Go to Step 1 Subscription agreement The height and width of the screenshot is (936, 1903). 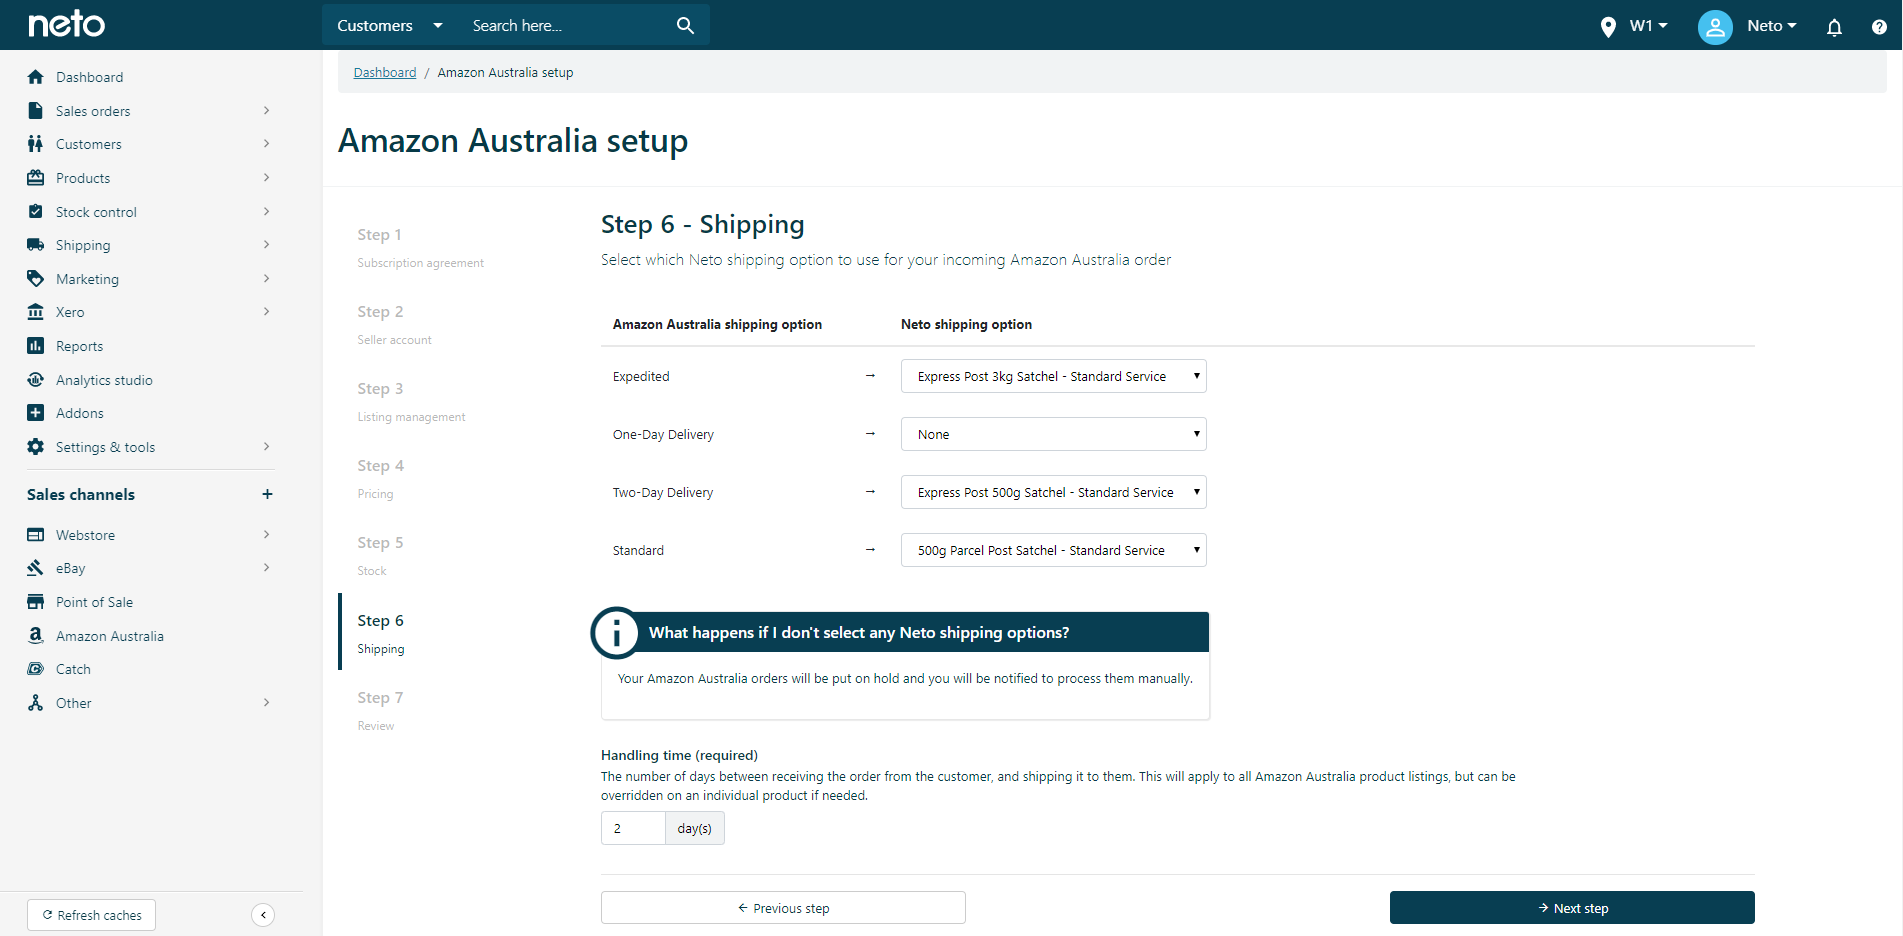pos(420,247)
